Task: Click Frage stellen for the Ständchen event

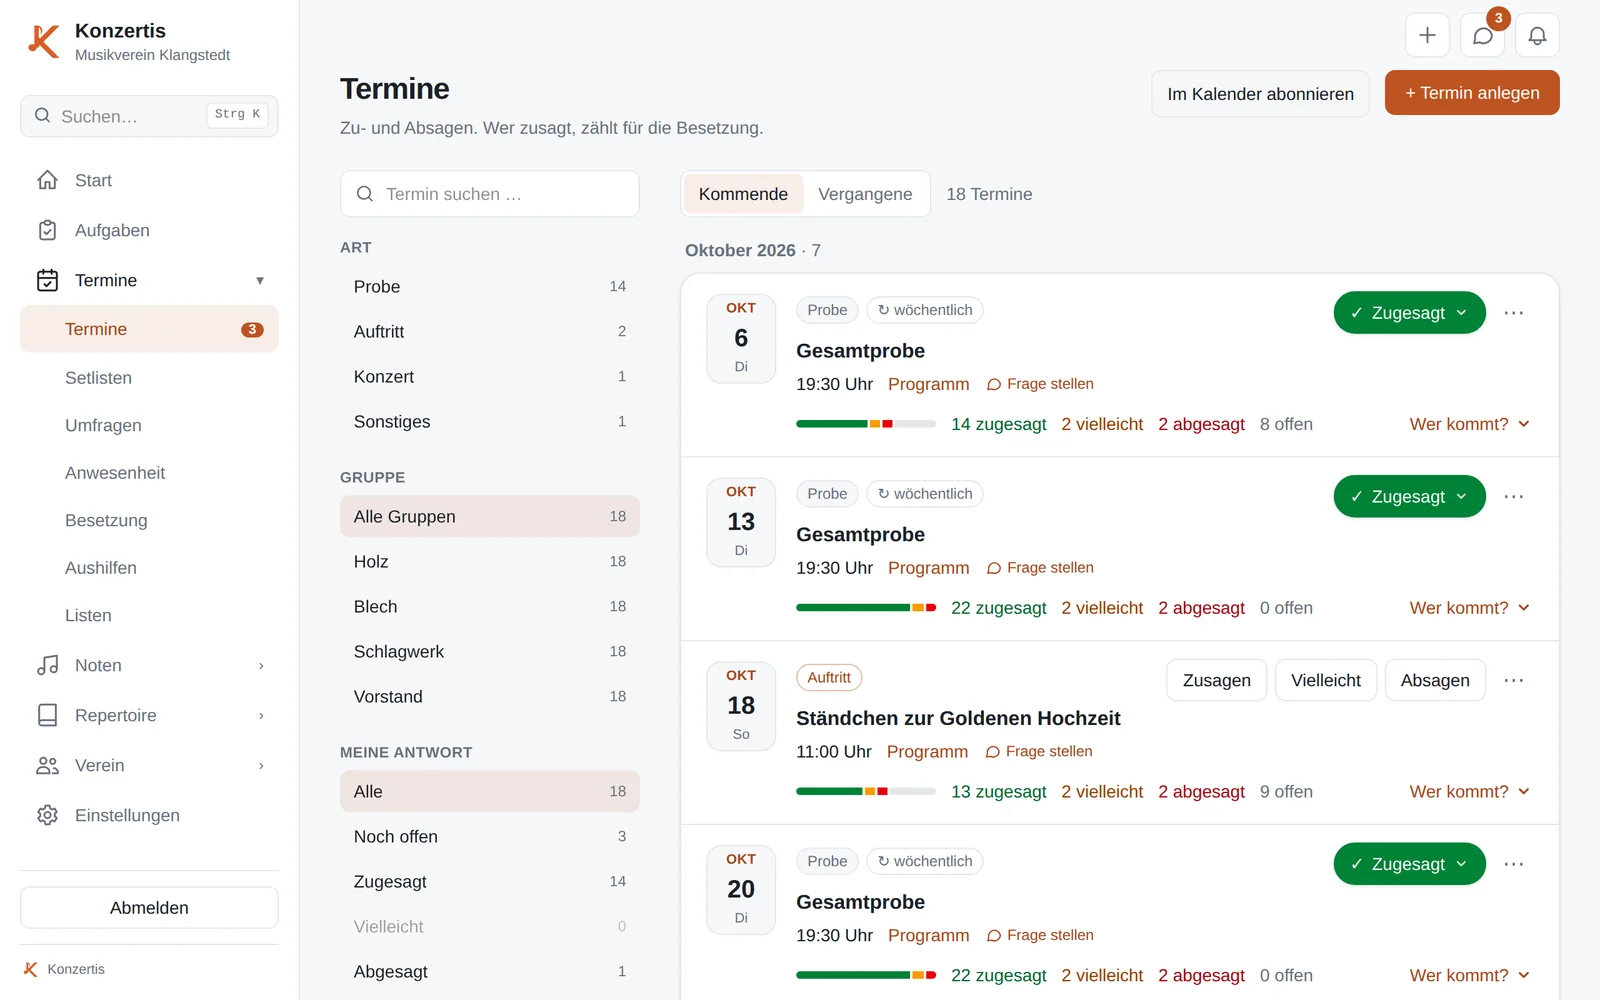Action: [1039, 751]
